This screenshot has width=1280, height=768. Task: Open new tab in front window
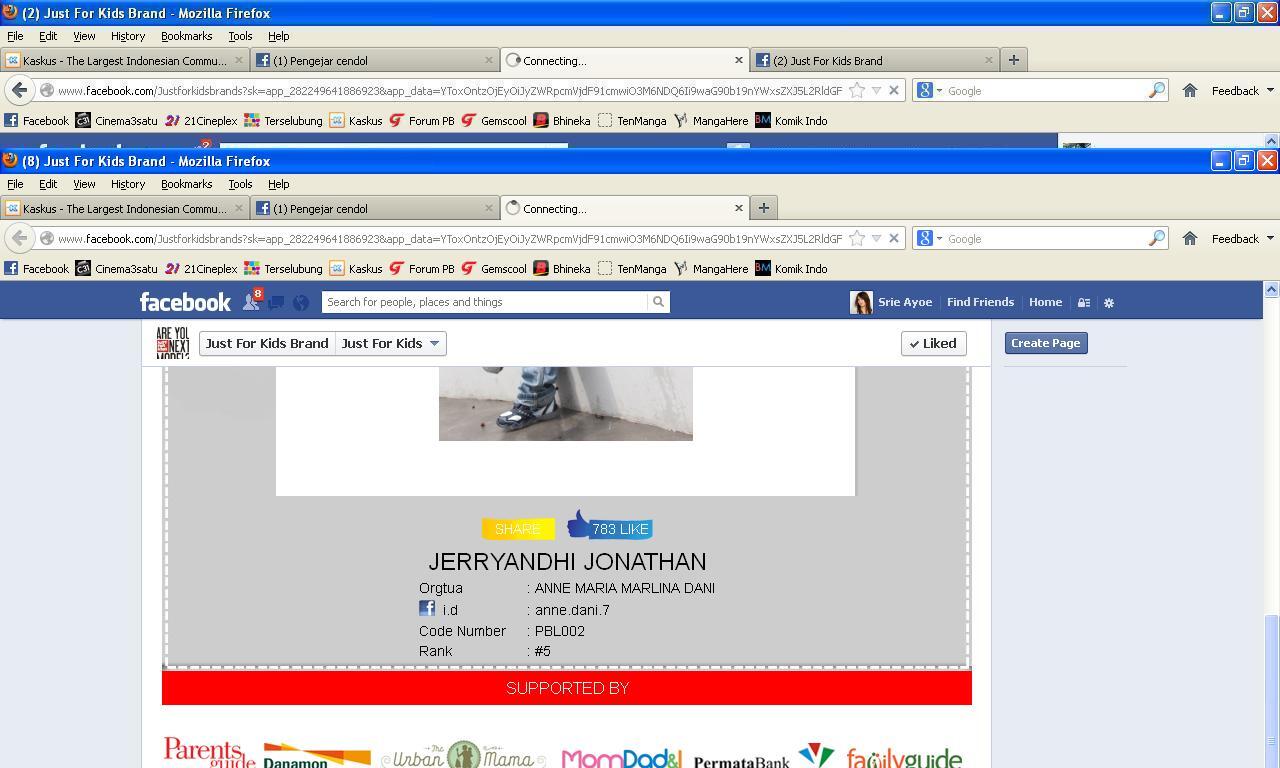763,208
